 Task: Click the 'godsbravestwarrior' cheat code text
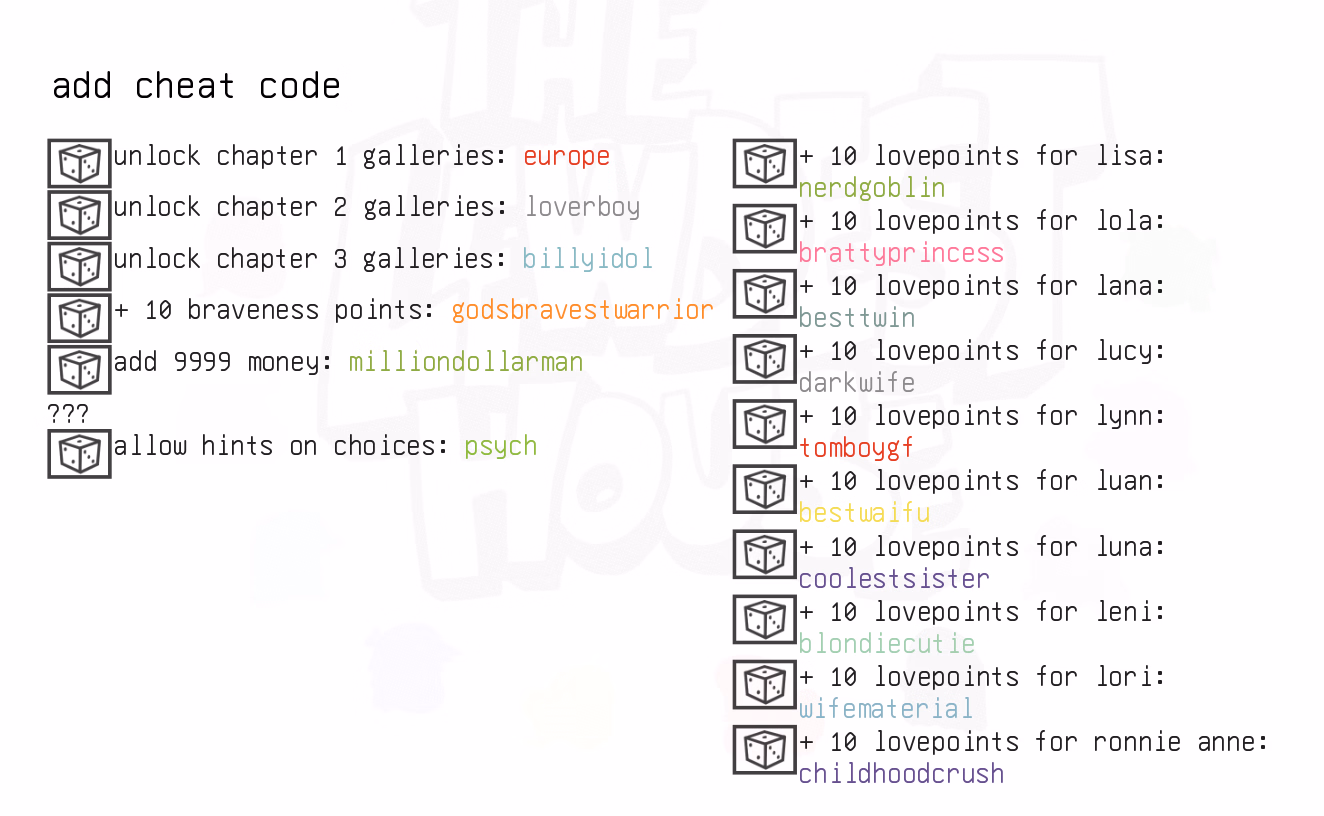click(x=582, y=310)
